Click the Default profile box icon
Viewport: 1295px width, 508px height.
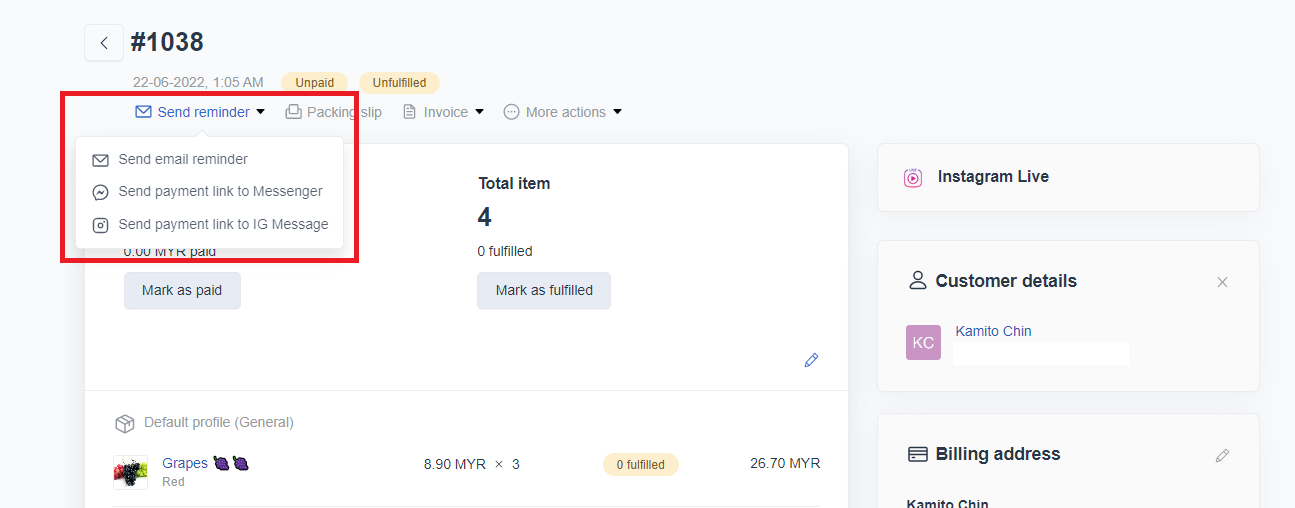(x=125, y=423)
